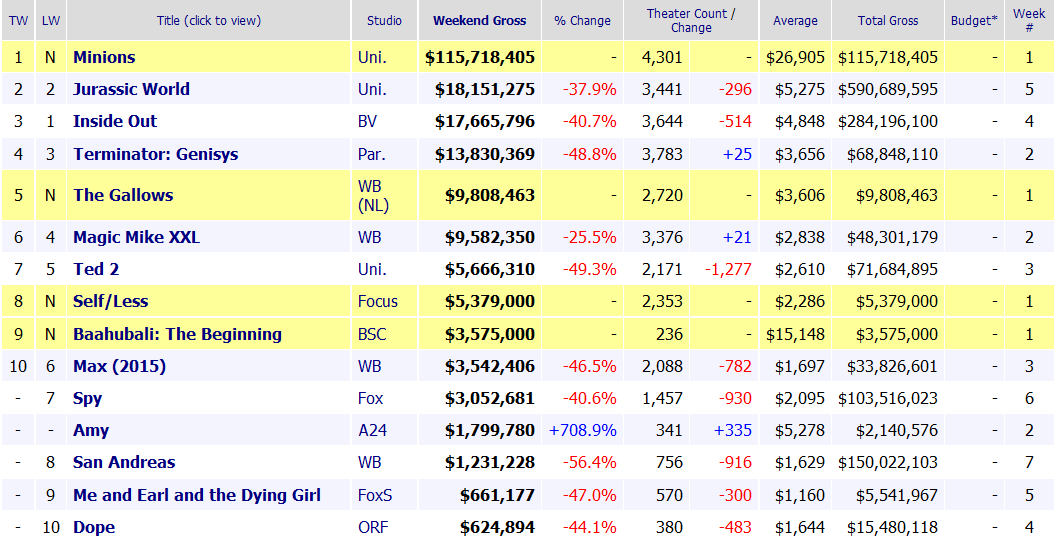Open the Jurassic World movie page
The height and width of the screenshot is (537, 1056).
coord(131,89)
